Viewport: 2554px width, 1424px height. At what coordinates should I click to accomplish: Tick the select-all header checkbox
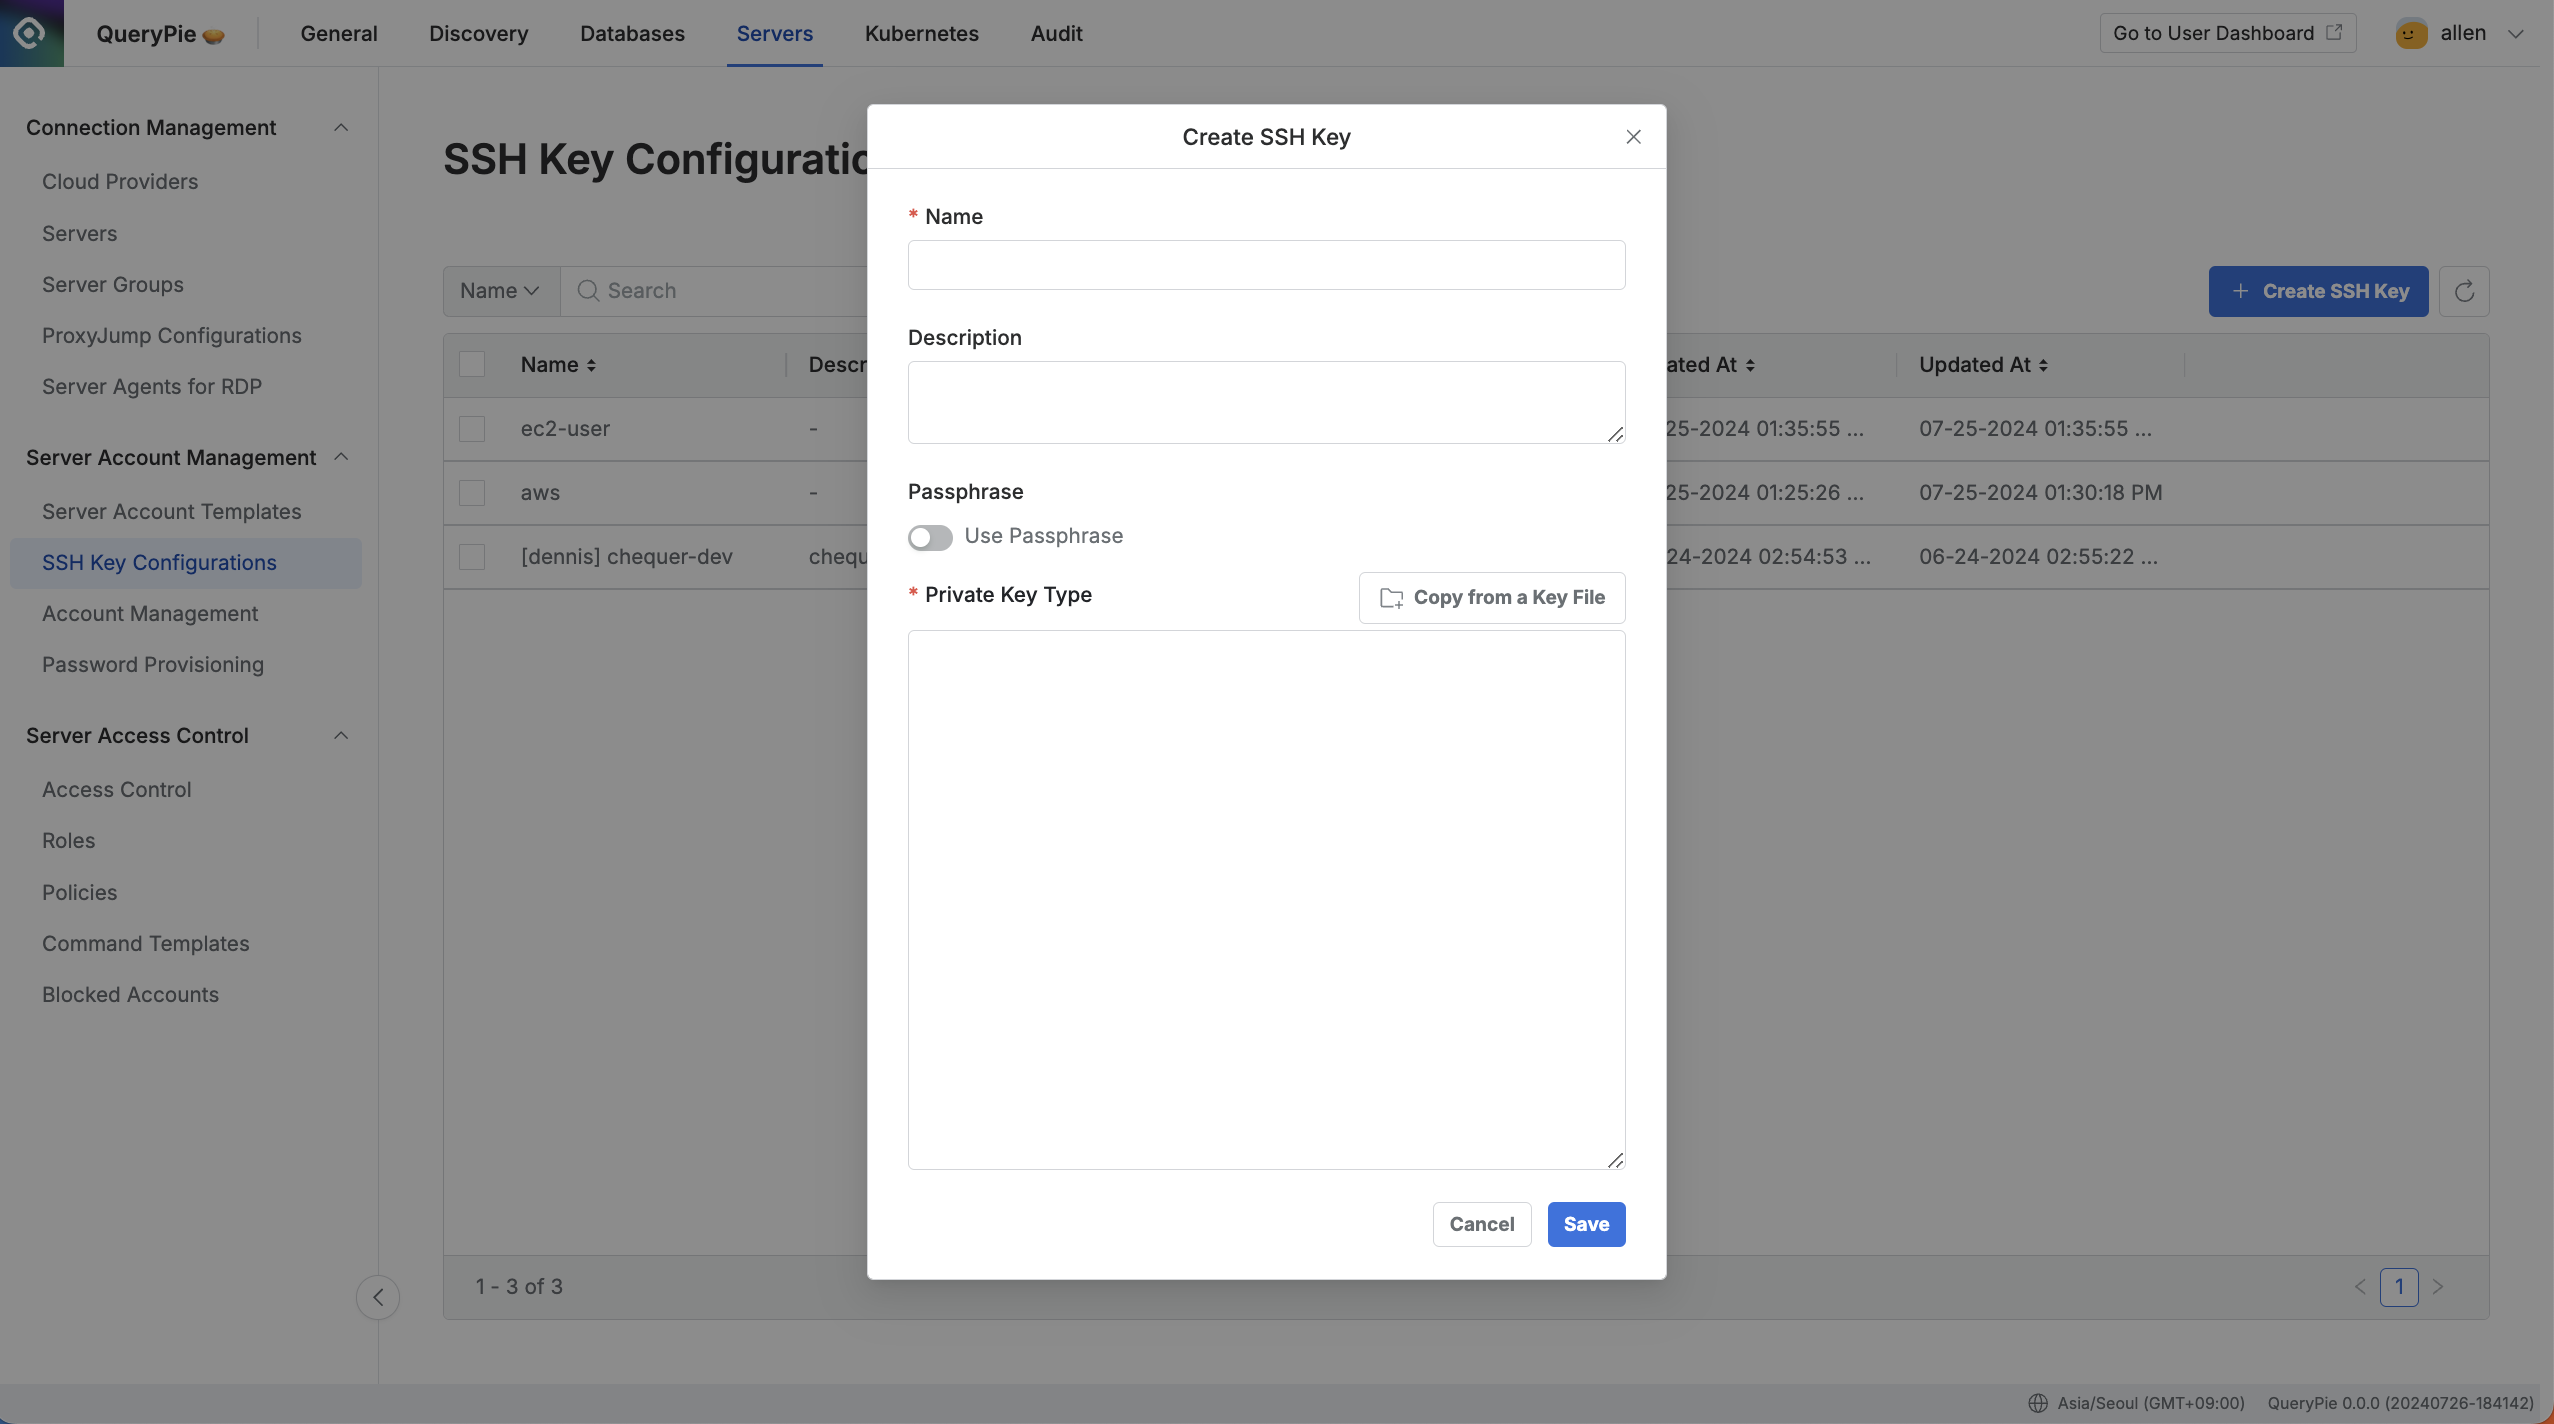coord(472,365)
